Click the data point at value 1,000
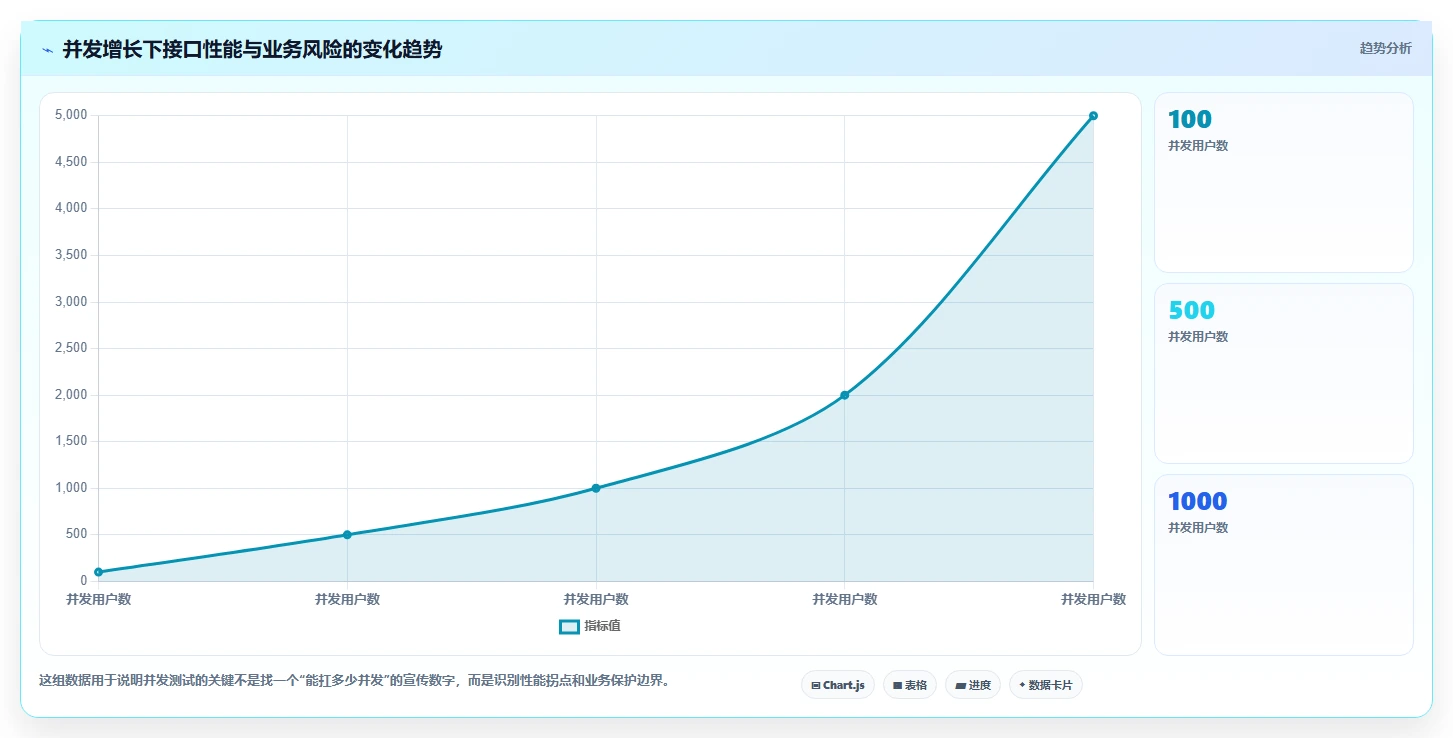 coord(596,488)
